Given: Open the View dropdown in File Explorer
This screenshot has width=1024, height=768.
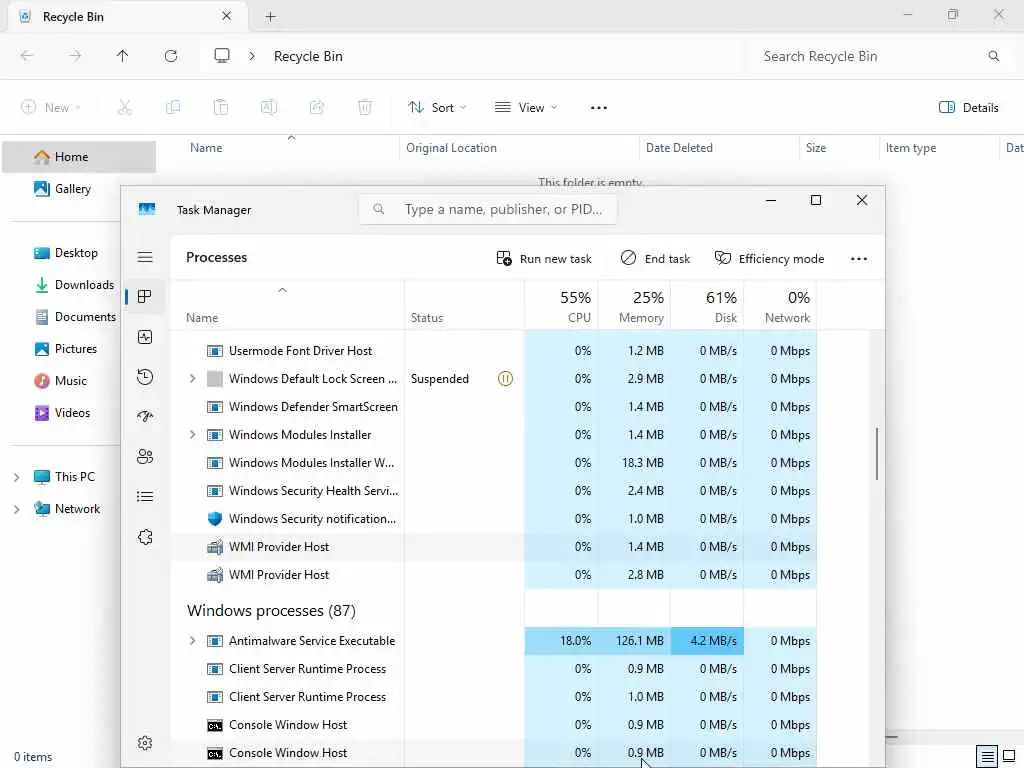Looking at the screenshot, I should [x=526, y=108].
